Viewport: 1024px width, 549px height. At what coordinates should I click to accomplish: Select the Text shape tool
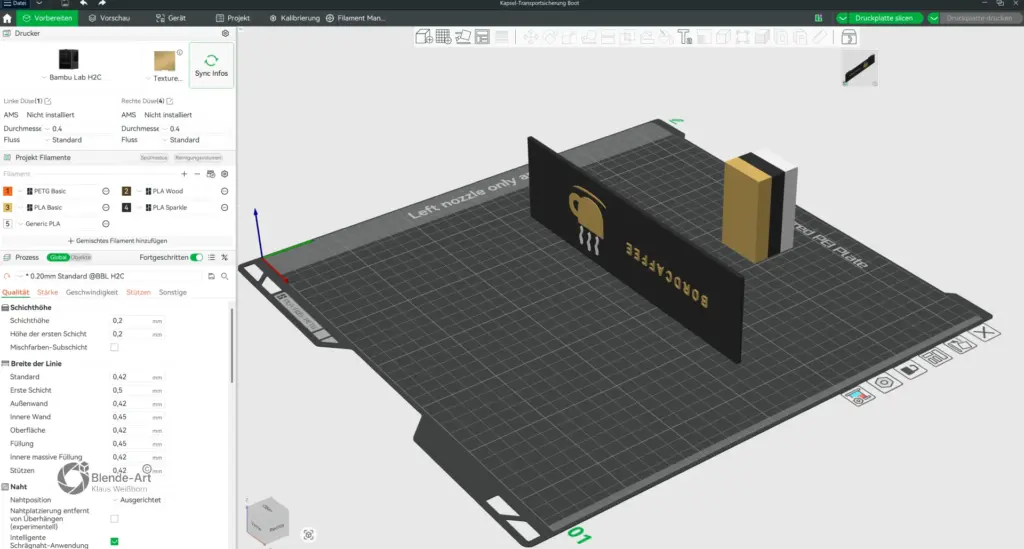tap(684, 37)
